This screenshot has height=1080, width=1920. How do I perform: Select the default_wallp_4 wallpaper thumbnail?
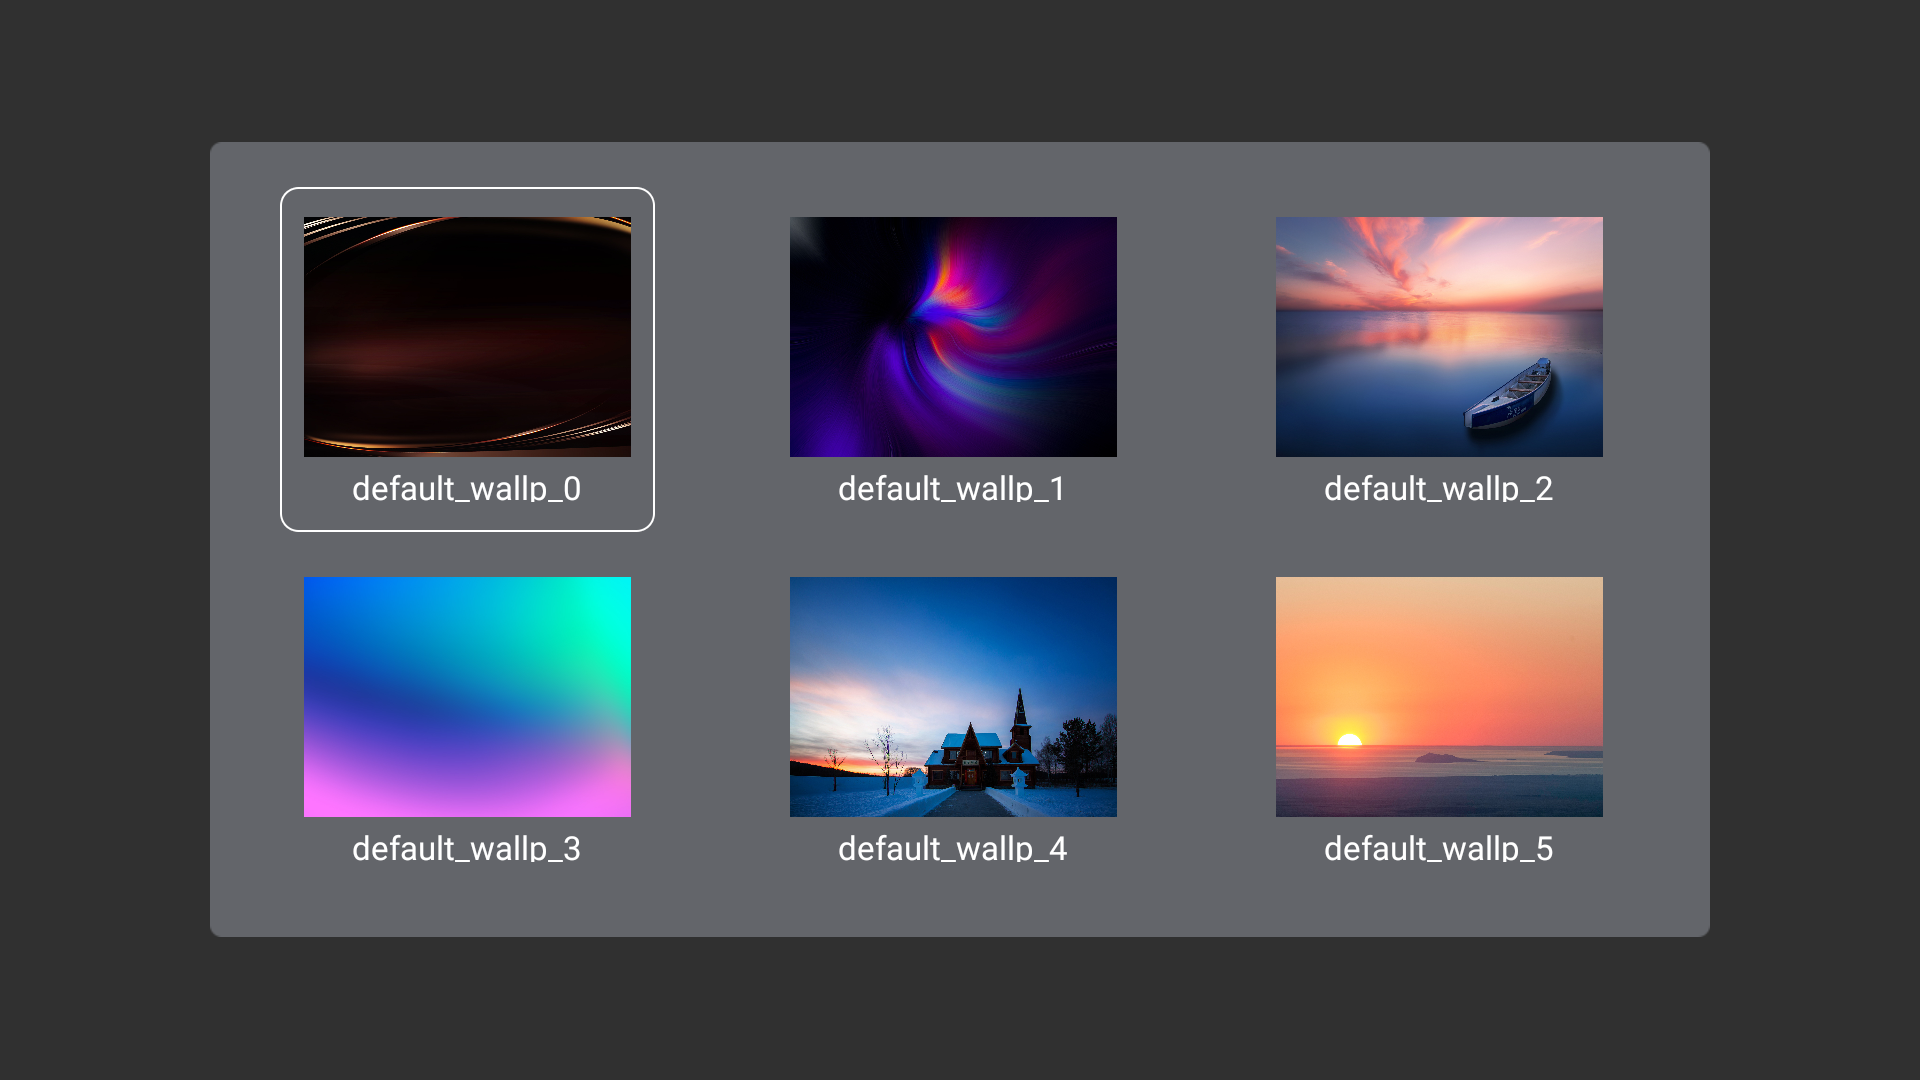tap(952, 696)
